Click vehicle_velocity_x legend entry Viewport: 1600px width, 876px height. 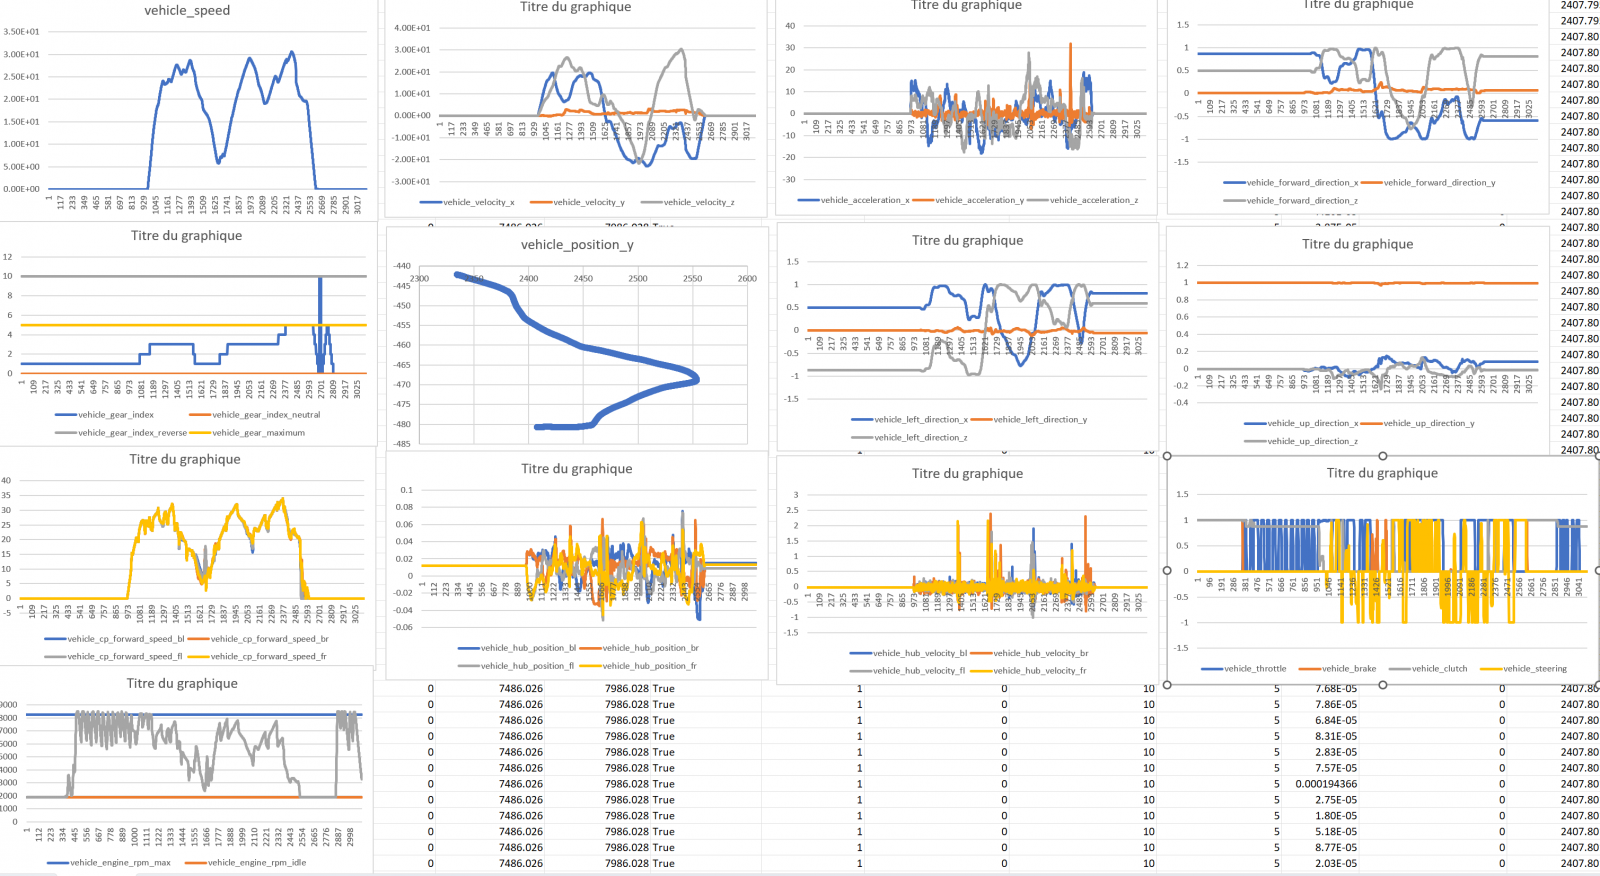coord(467,202)
